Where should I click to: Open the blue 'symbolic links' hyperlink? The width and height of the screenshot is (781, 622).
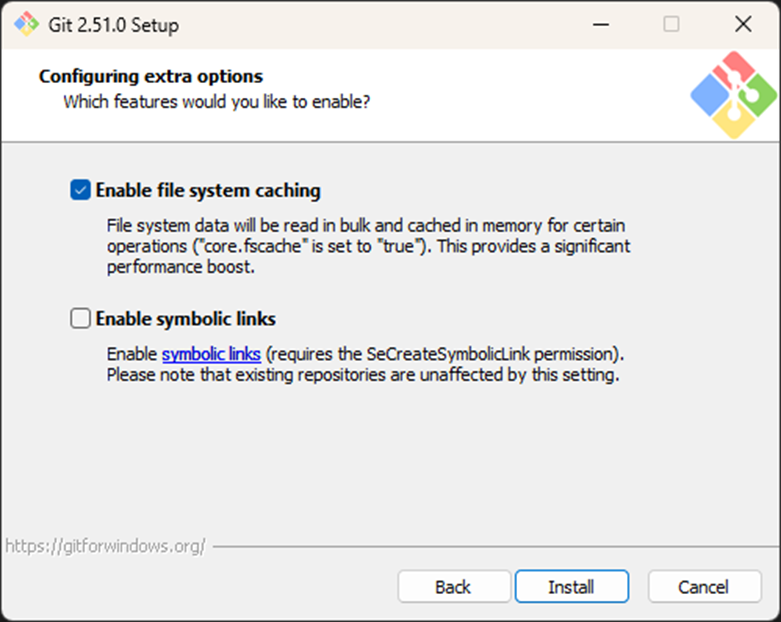pos(211,353)
